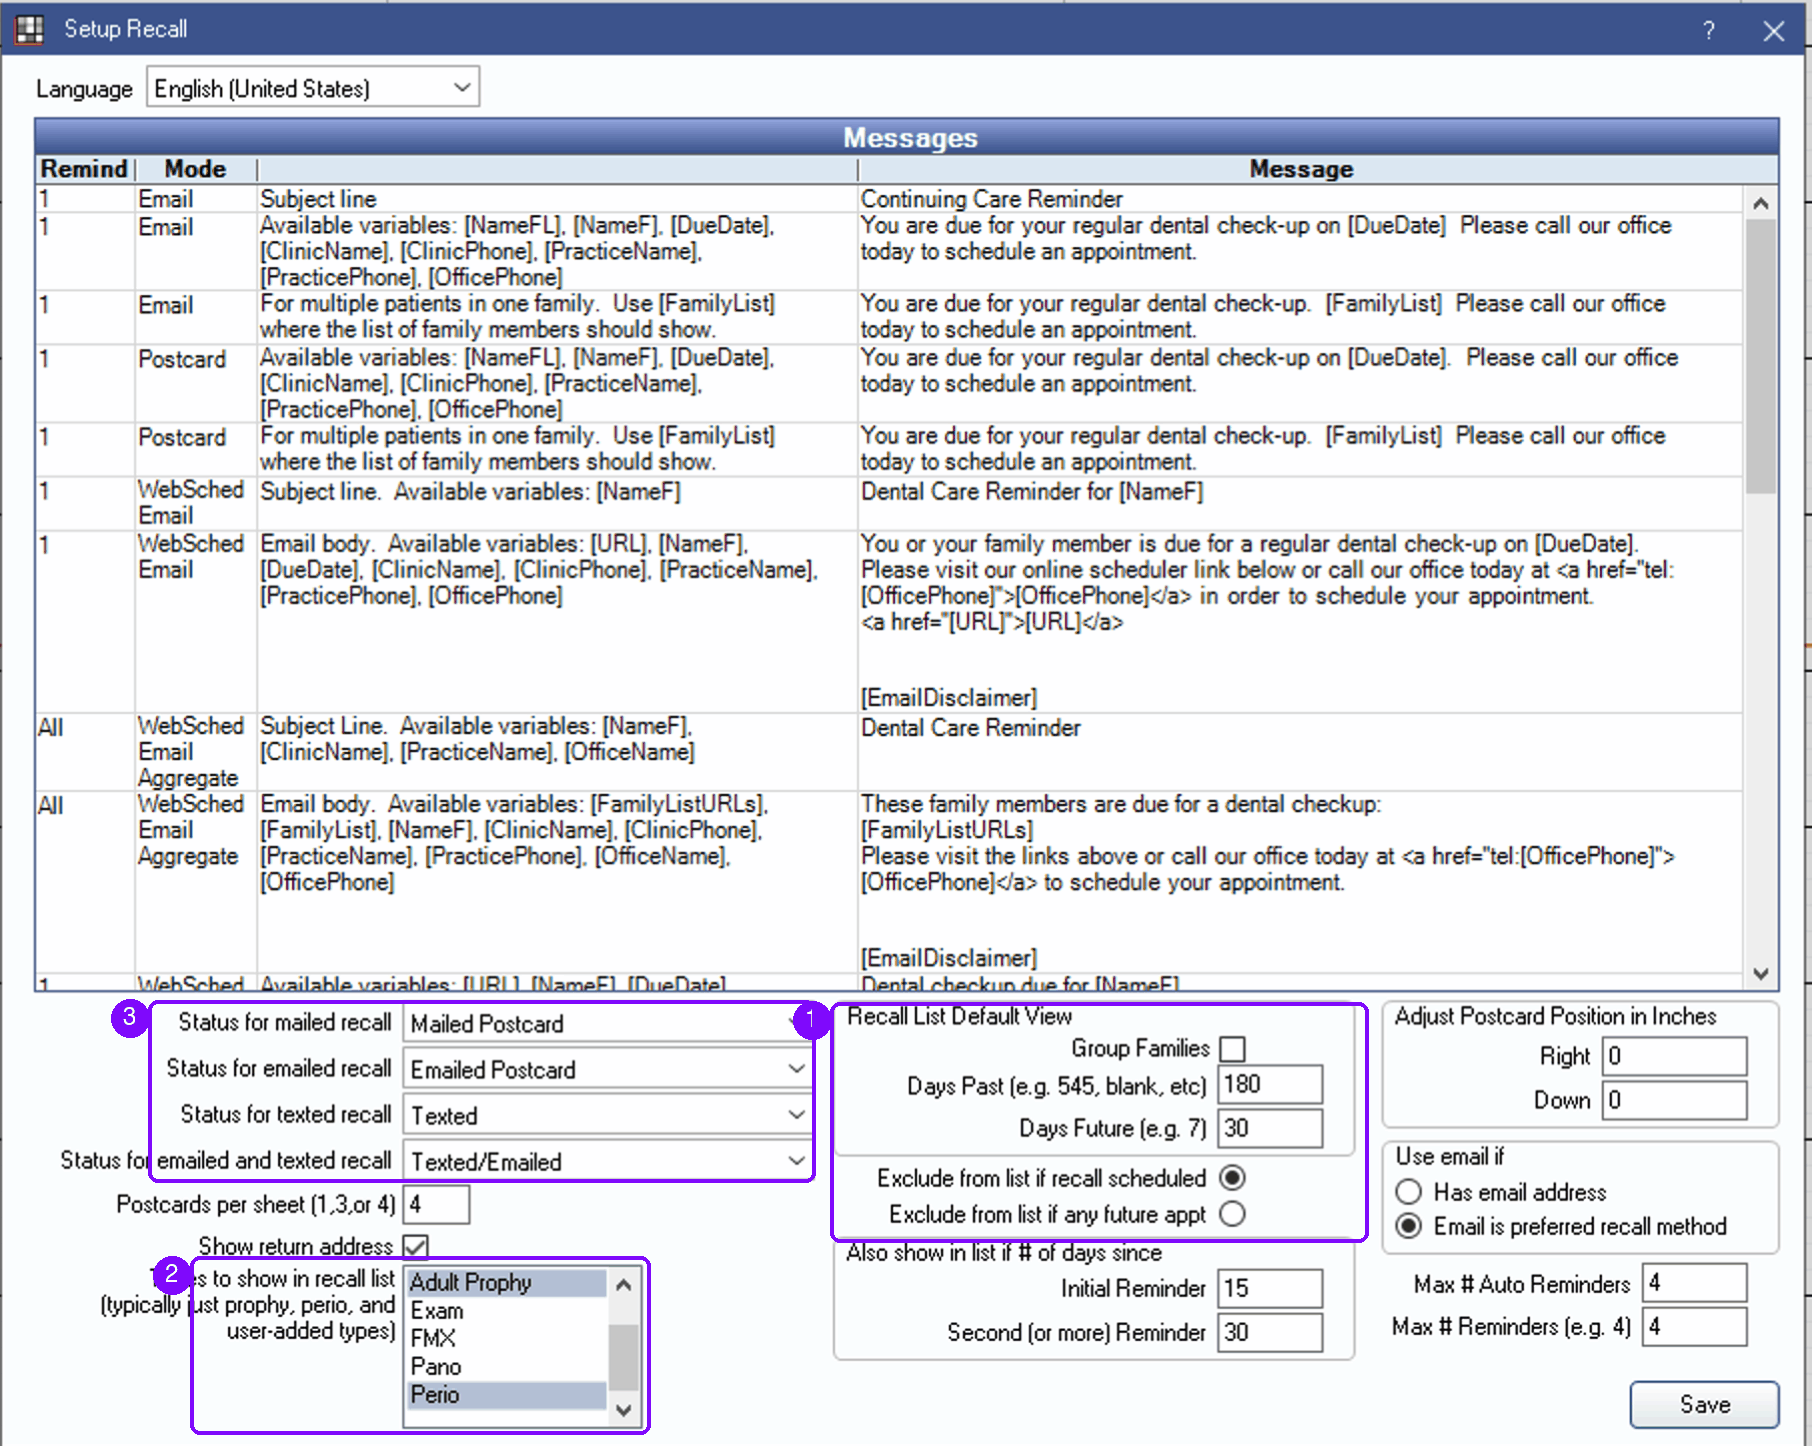Click the Max # Reminders field

coord(1695,1327)
